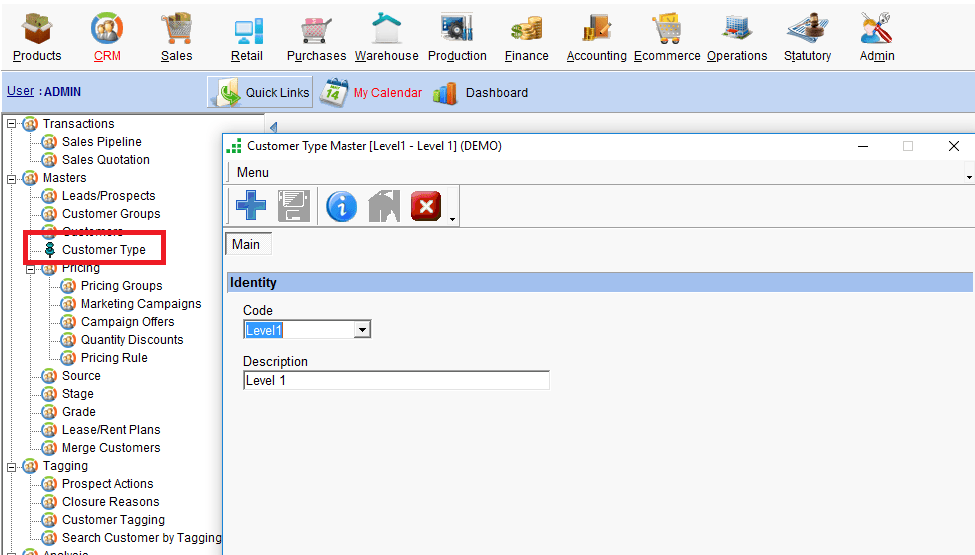Open the Production module icon

click(457, 29)
